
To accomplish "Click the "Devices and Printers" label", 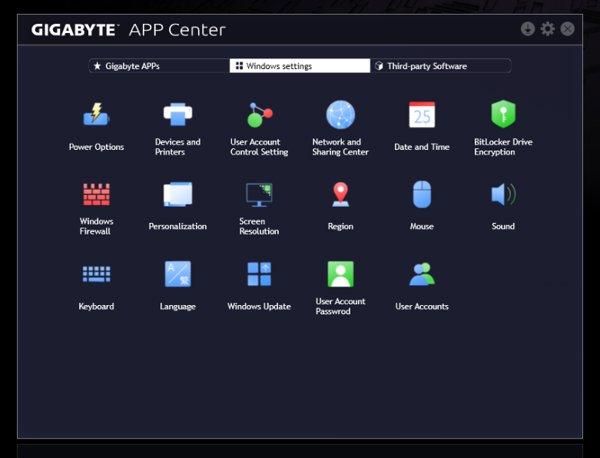I will coord(178,147).
